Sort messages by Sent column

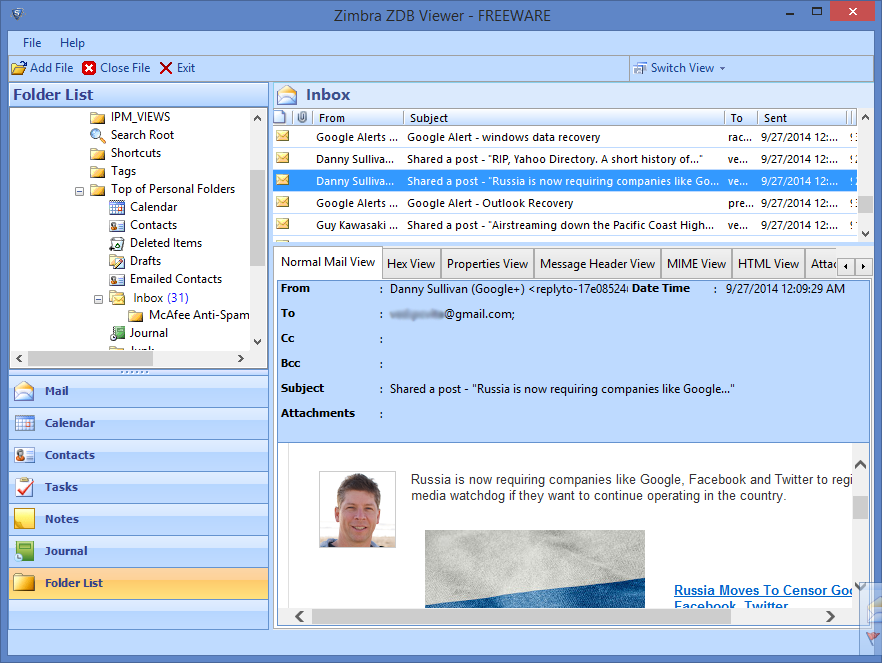(x=802, y=118)
